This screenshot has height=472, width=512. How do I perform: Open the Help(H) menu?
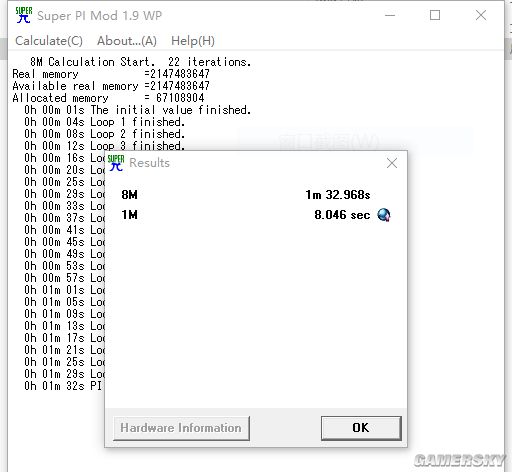(x=193, y=41)
